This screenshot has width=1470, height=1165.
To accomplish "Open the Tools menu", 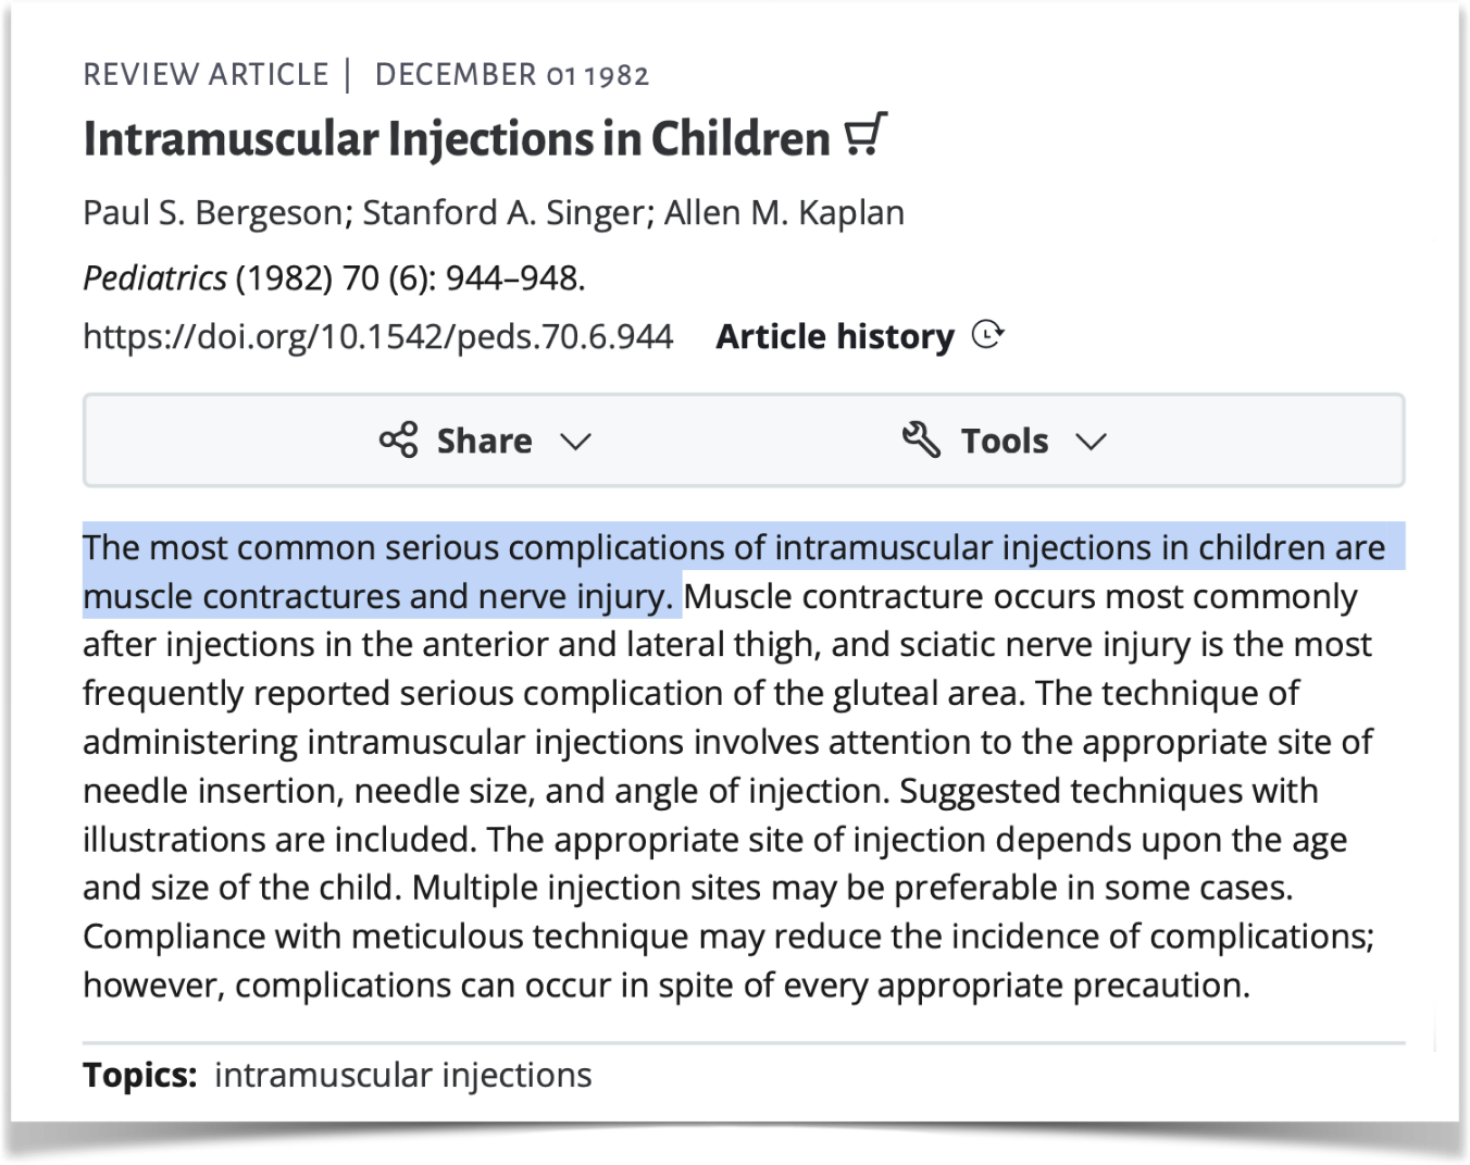I will (1004, 440).
